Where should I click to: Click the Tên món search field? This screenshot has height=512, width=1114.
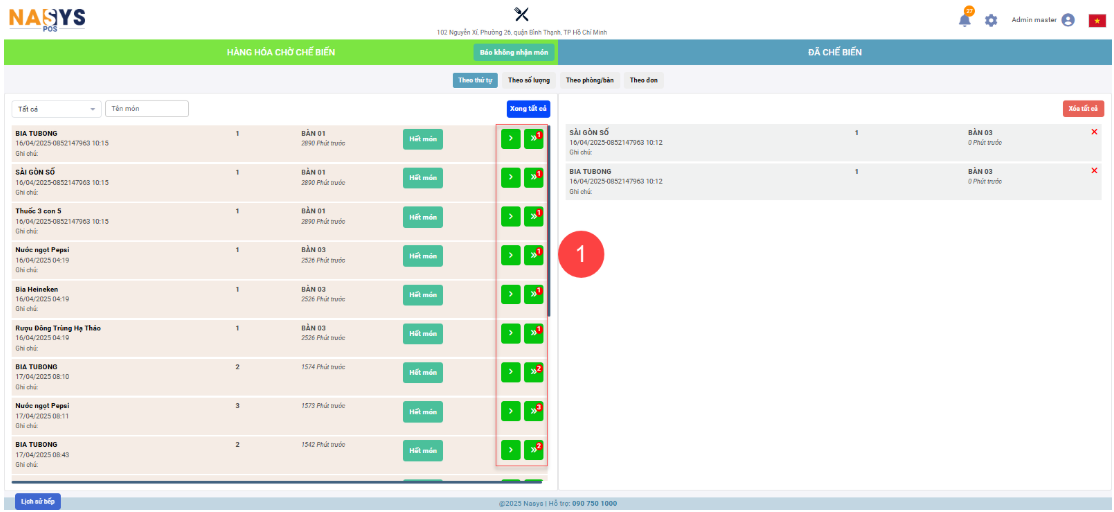147,109
